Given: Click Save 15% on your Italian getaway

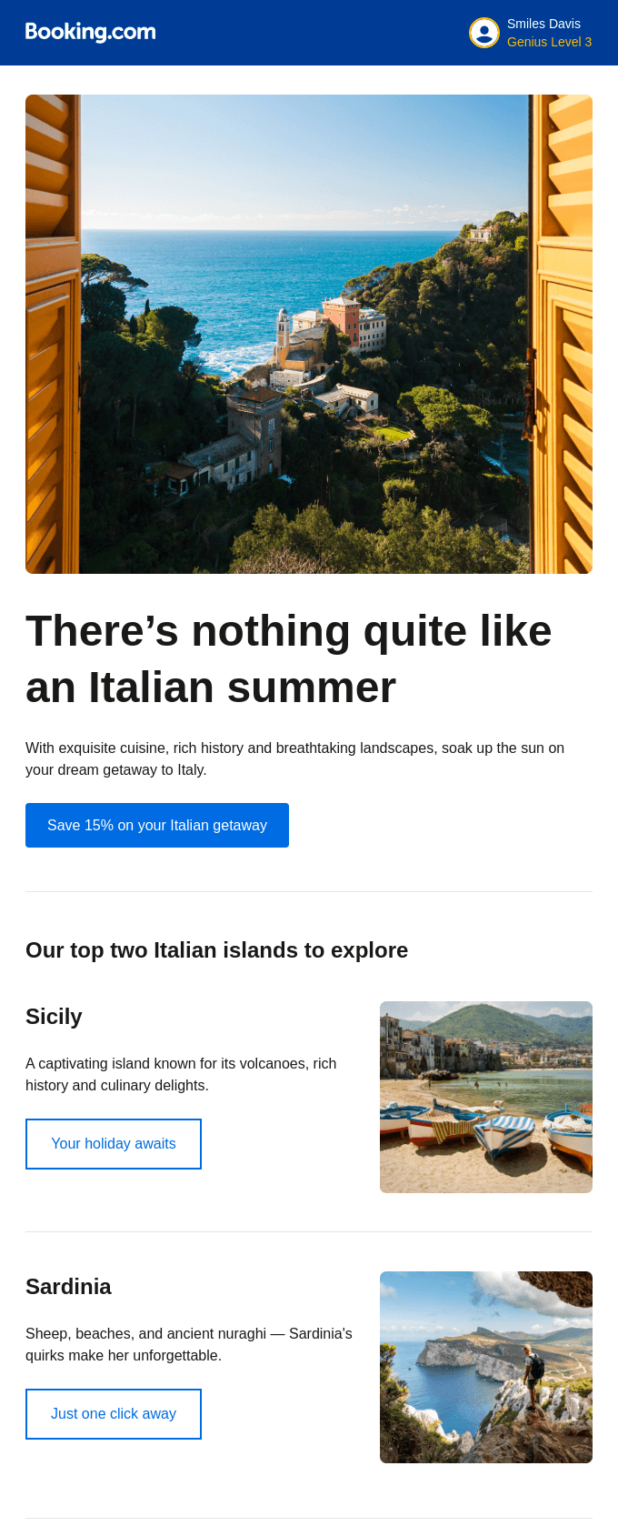Looking at the screenshot, I should pyautogui.click(x=157, y=825).
